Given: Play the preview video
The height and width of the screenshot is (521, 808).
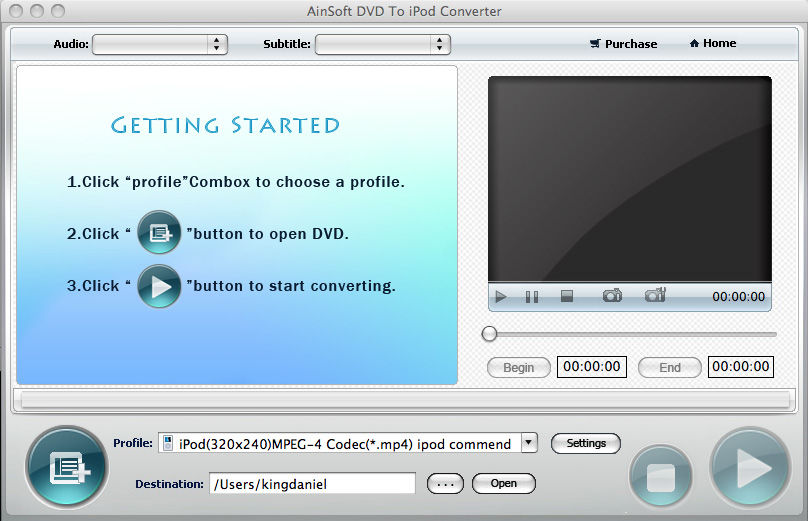Looking at the screenshot, I should [500, 296].
